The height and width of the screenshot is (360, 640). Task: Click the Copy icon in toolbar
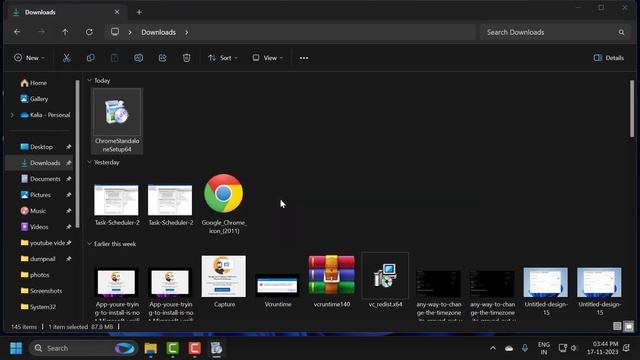click(x=90, y=58)
